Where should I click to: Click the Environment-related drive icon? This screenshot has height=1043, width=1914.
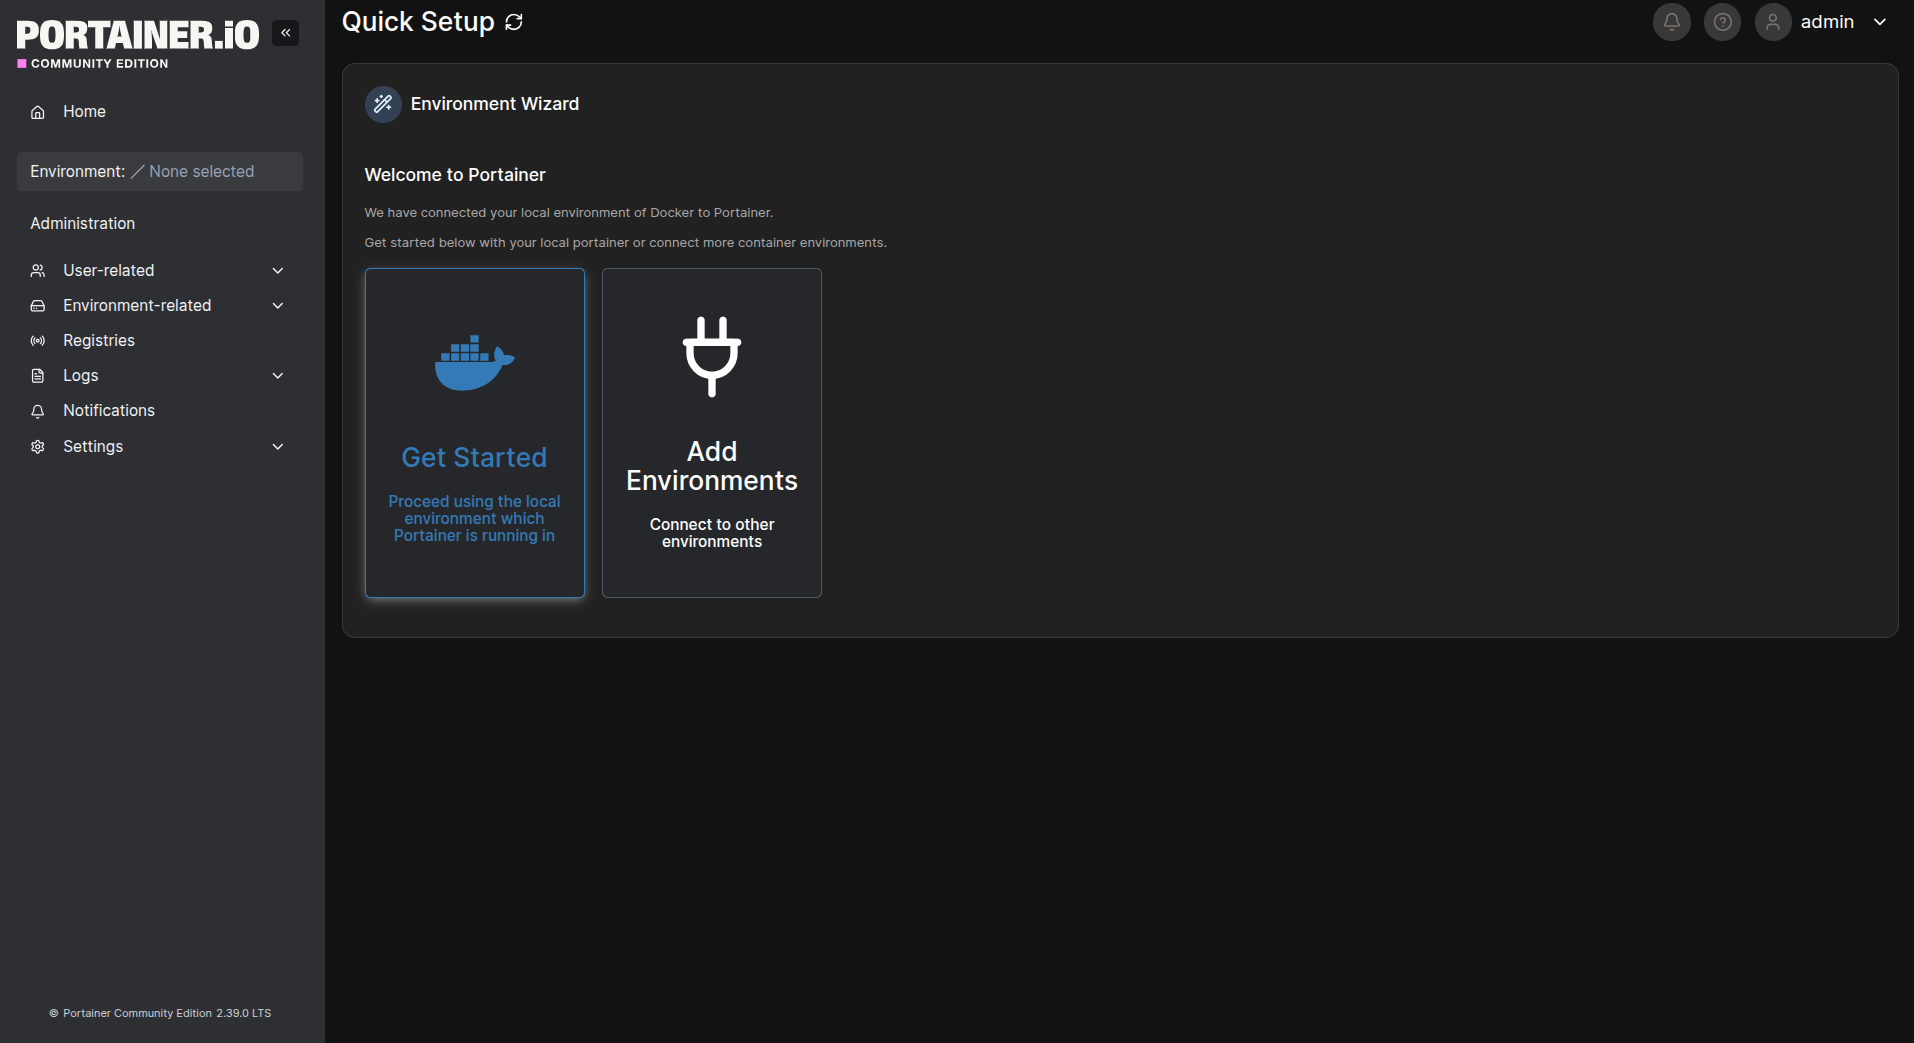pyautogui.click(x=38, y=306)
